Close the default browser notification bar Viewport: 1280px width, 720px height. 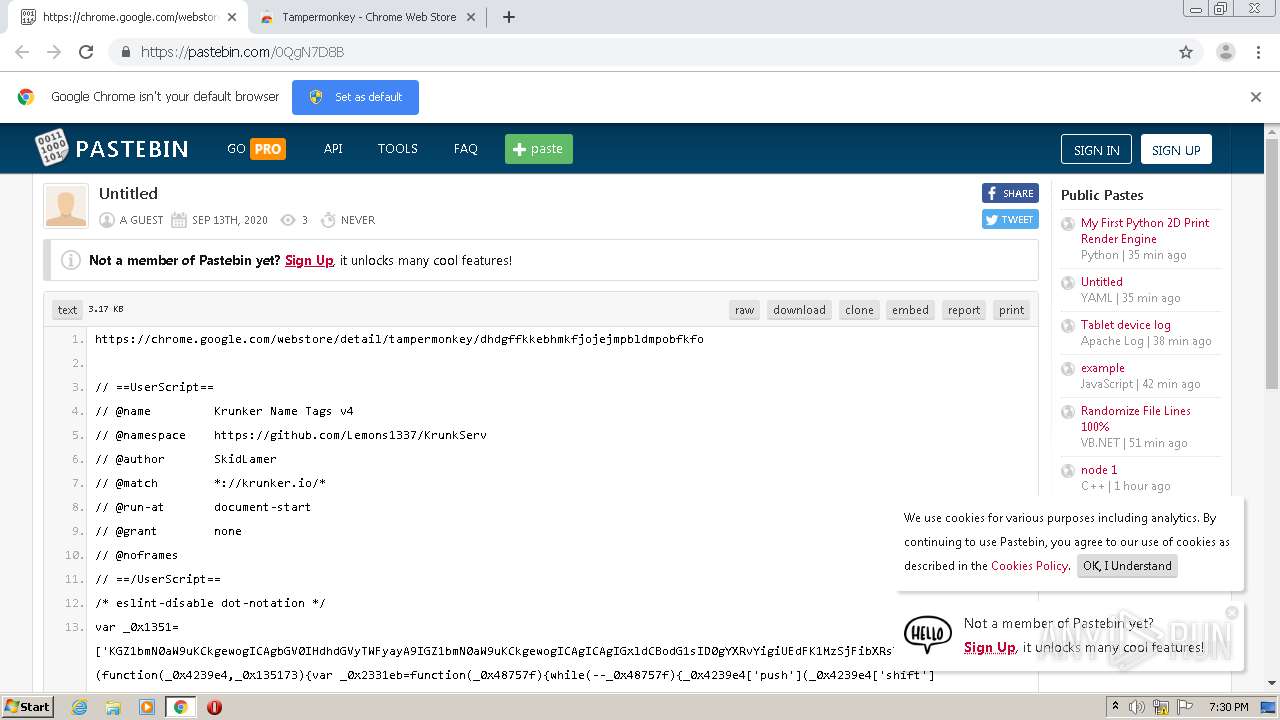(x=1256, y=97)
